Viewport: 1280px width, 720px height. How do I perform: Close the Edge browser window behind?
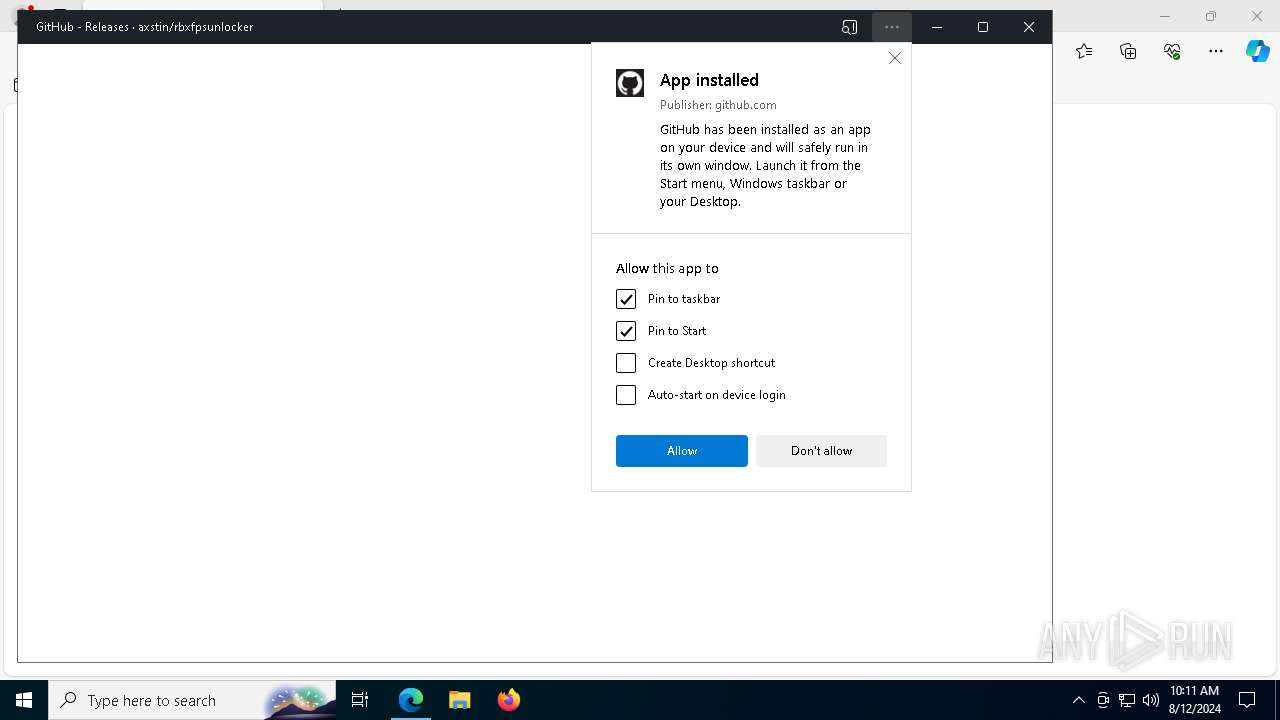click(1257, 16)
